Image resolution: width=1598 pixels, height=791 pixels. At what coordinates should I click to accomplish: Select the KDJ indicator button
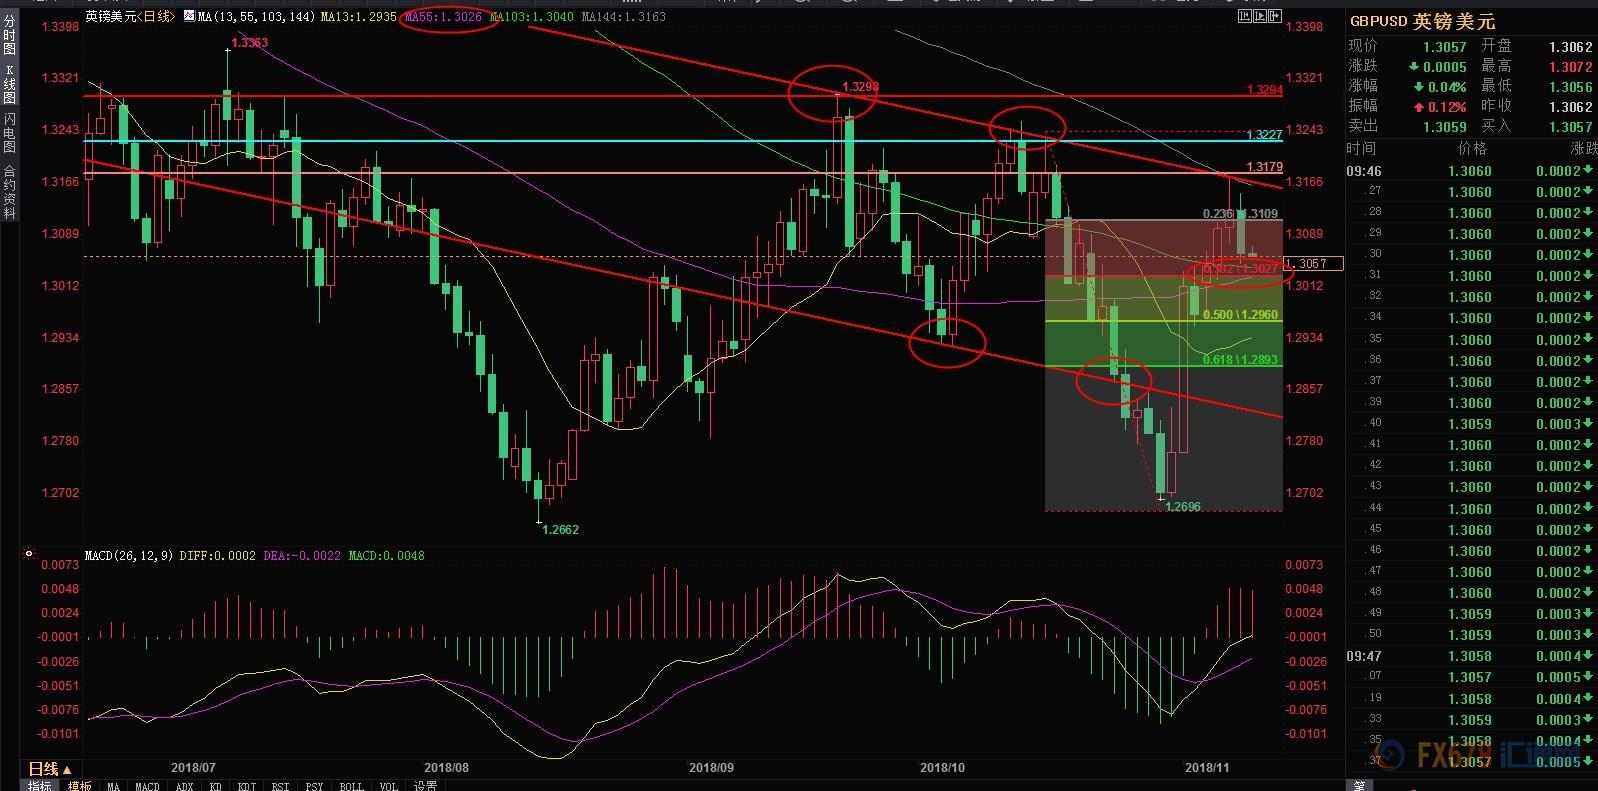[x=246, y=786]
